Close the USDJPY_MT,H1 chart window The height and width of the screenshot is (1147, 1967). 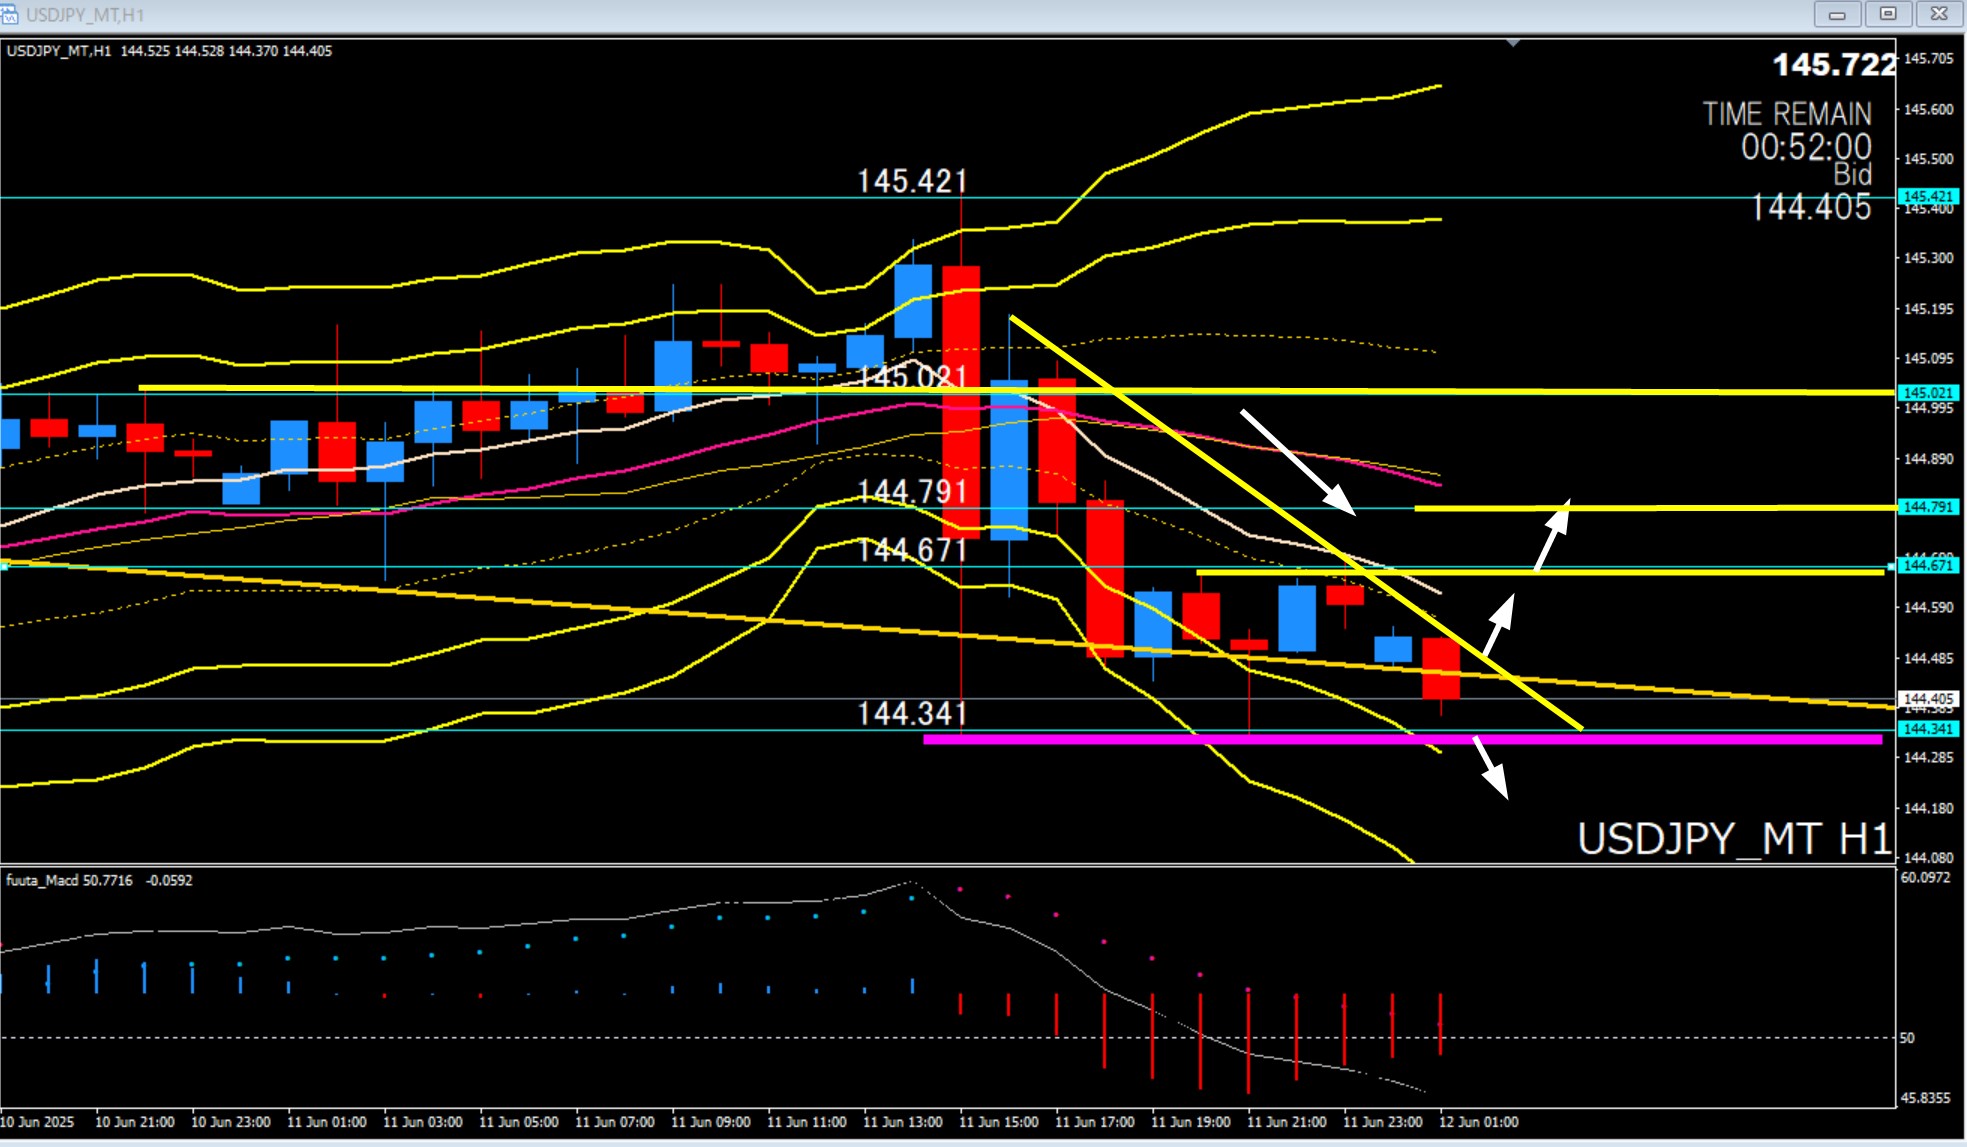pyautogui.click(x=1939, y=14)
